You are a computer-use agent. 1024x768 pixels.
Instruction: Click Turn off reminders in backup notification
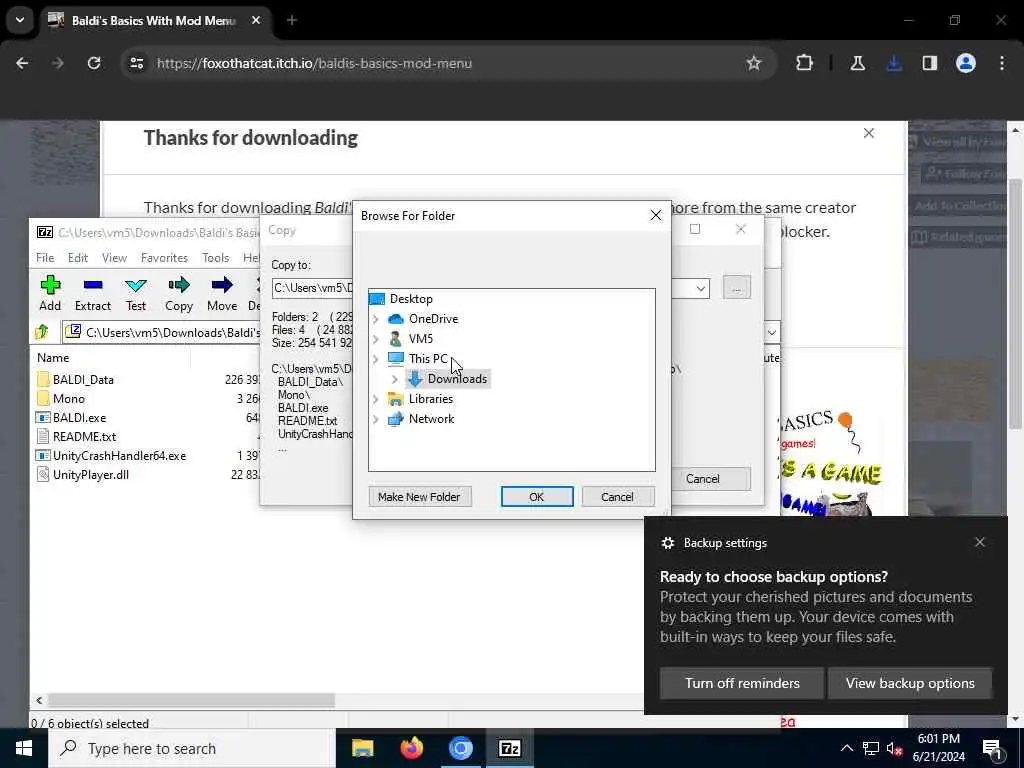click(x=742, y=683)
